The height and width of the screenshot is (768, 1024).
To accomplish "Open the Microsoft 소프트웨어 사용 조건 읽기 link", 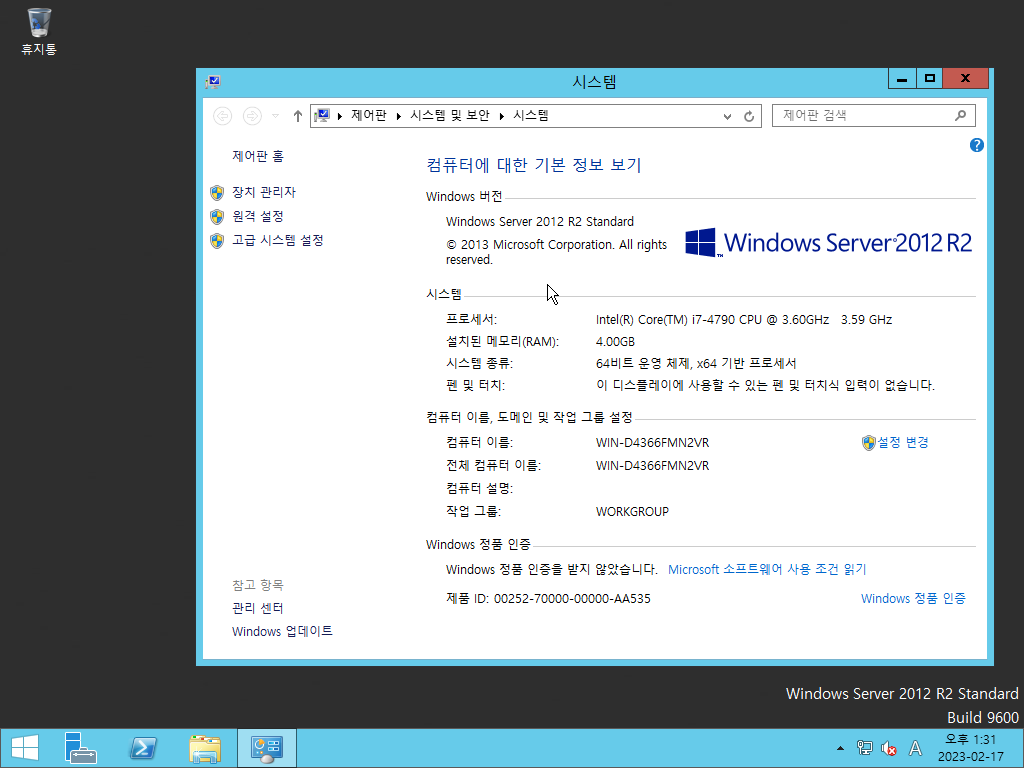I will click(x=767, y=569).
